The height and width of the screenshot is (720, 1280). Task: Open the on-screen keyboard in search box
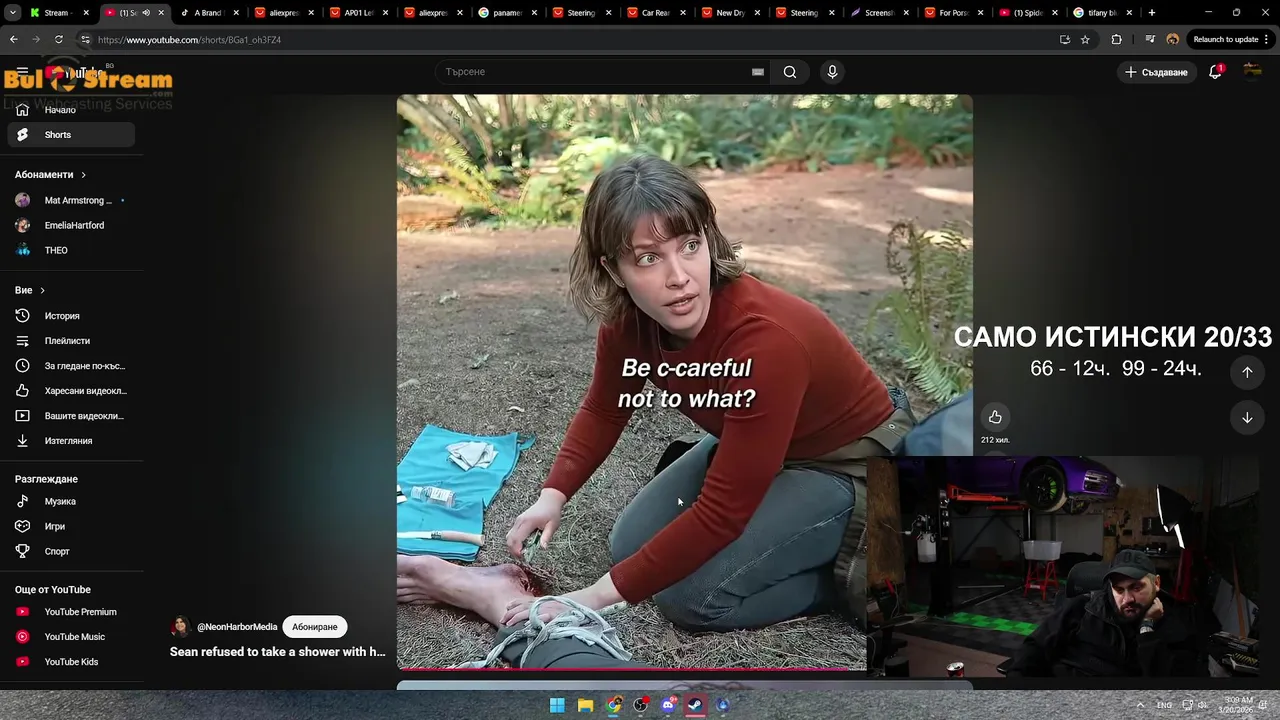click(x=758, y=72)
